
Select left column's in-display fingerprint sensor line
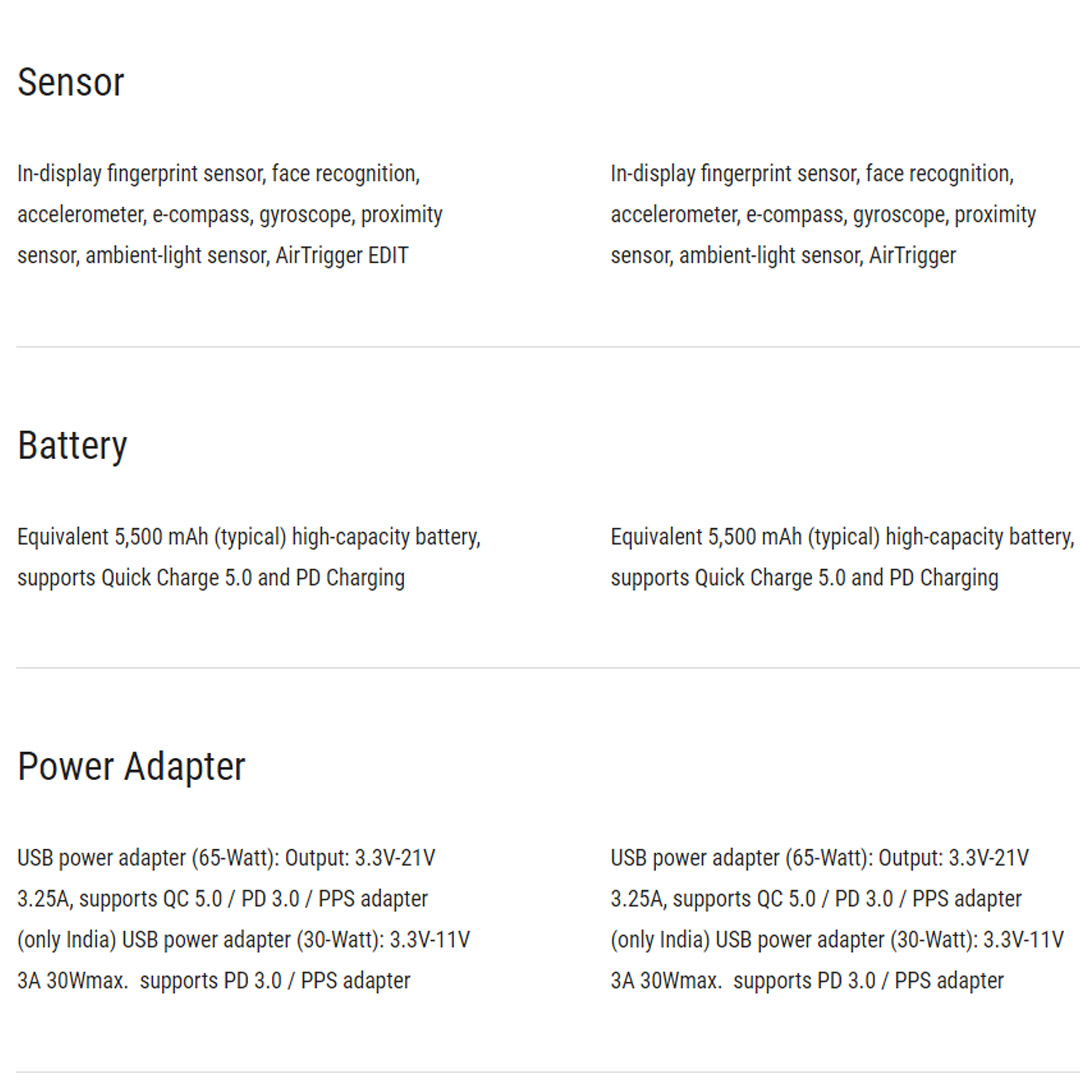[x=218, y=174]
